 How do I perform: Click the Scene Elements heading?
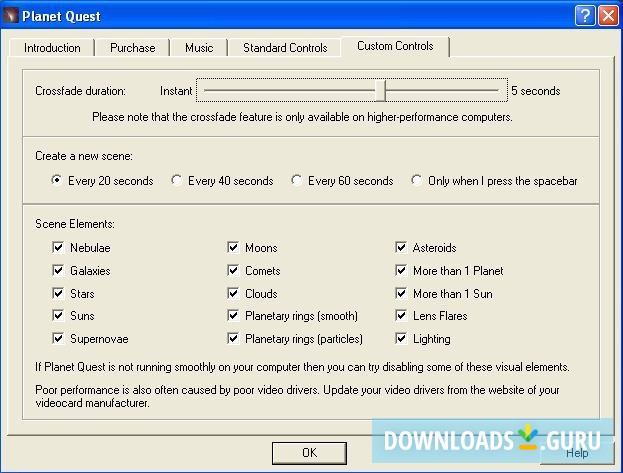point(75,224)
